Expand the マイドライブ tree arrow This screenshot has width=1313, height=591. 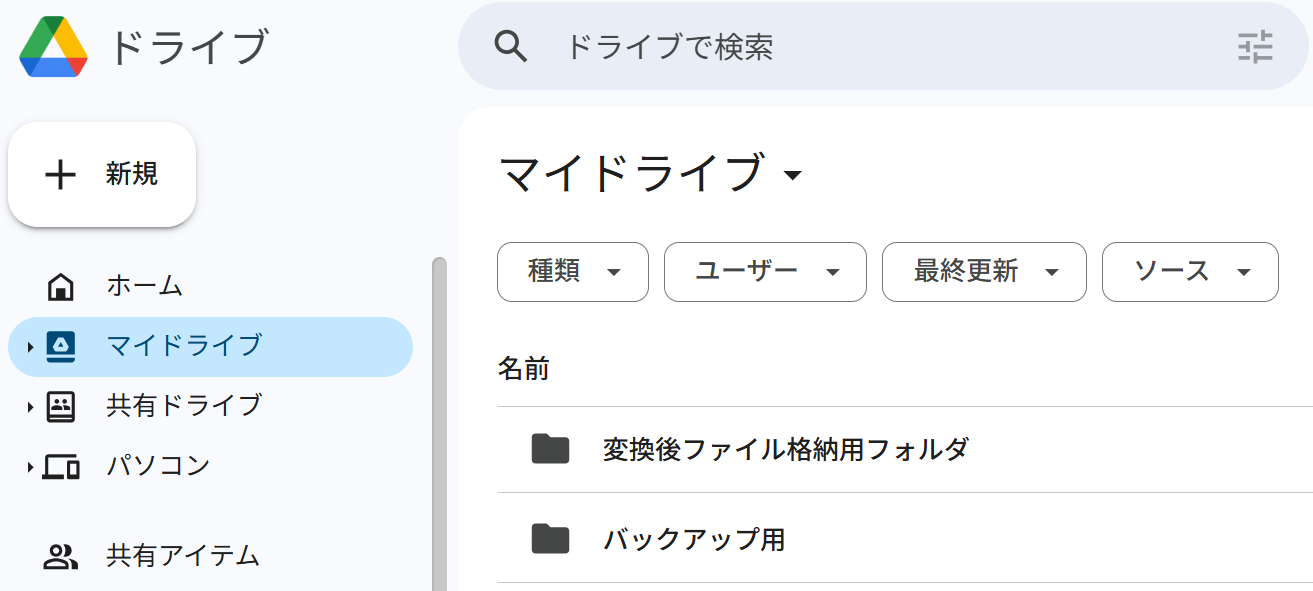point(30,347)
